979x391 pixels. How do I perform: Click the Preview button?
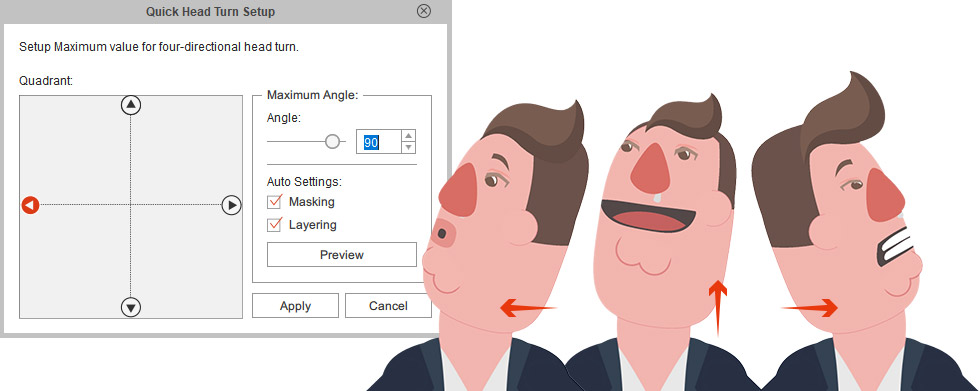(x=342, y=255)
